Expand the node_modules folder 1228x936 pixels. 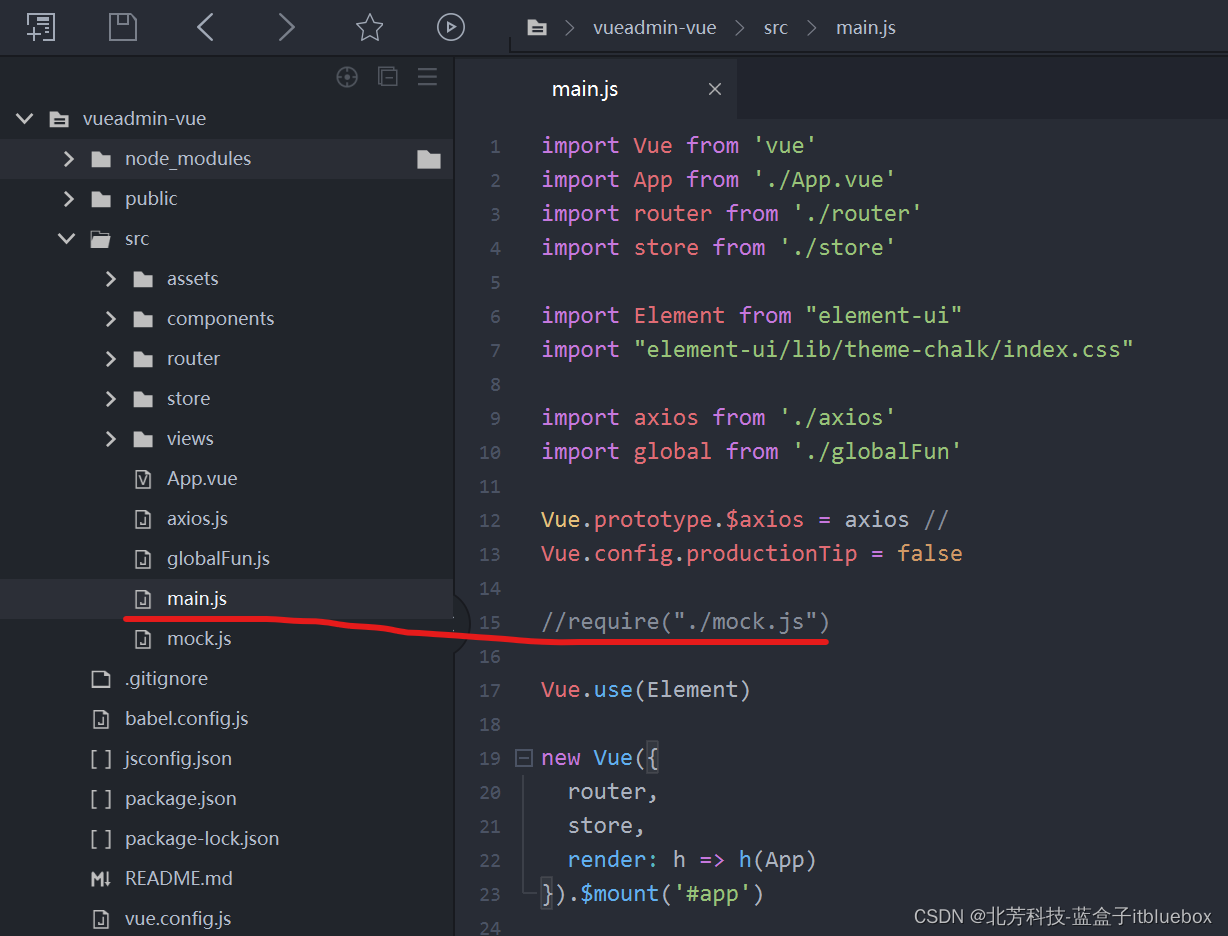(68, 159)
